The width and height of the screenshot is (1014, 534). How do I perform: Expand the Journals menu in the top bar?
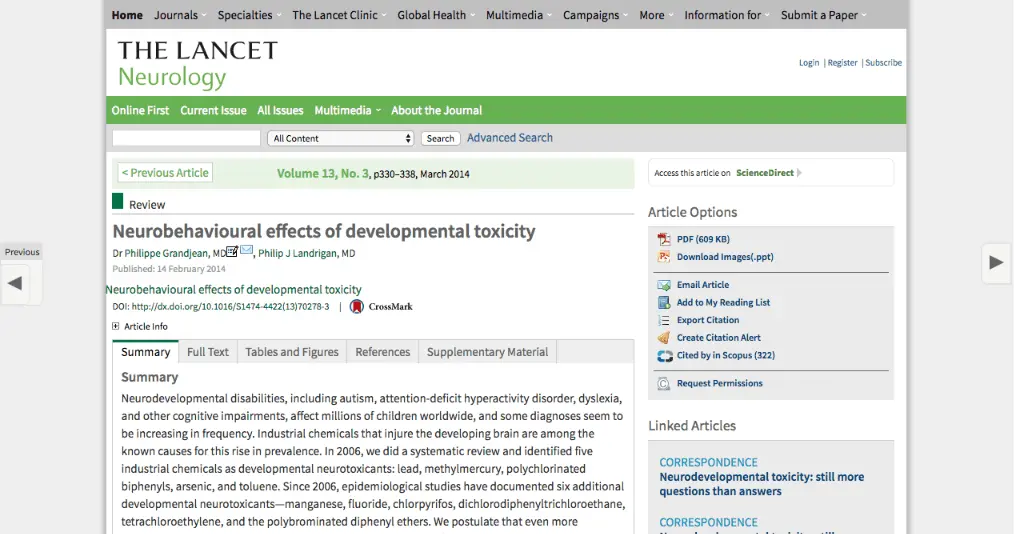pyautogui.click(x=180, y=15)
